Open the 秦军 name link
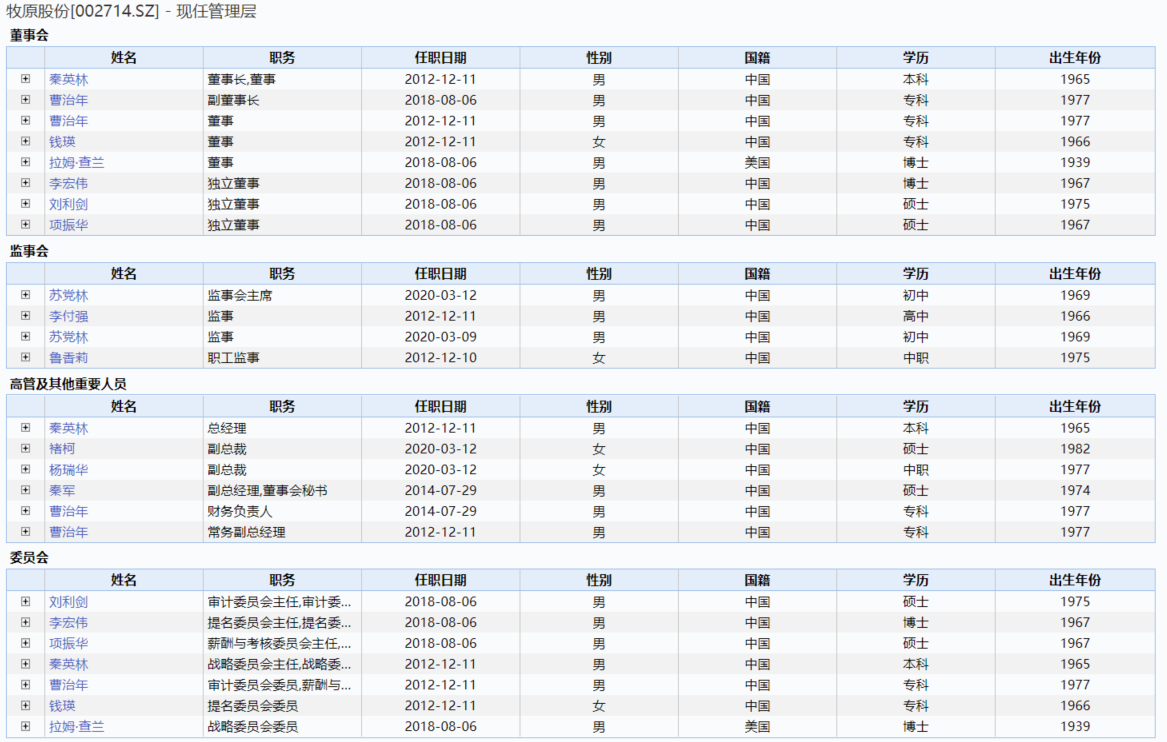This screenshot has width=1167, height=742. 63,491
